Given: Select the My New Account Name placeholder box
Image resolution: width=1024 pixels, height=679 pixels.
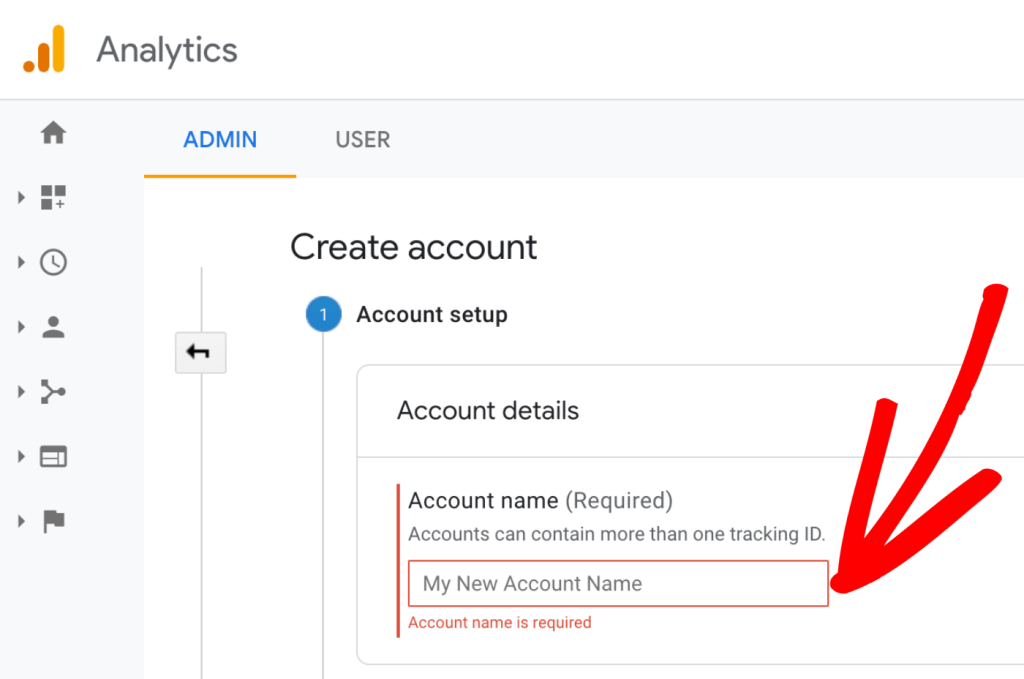Looking at the screenshot, I should pos(617,583).
